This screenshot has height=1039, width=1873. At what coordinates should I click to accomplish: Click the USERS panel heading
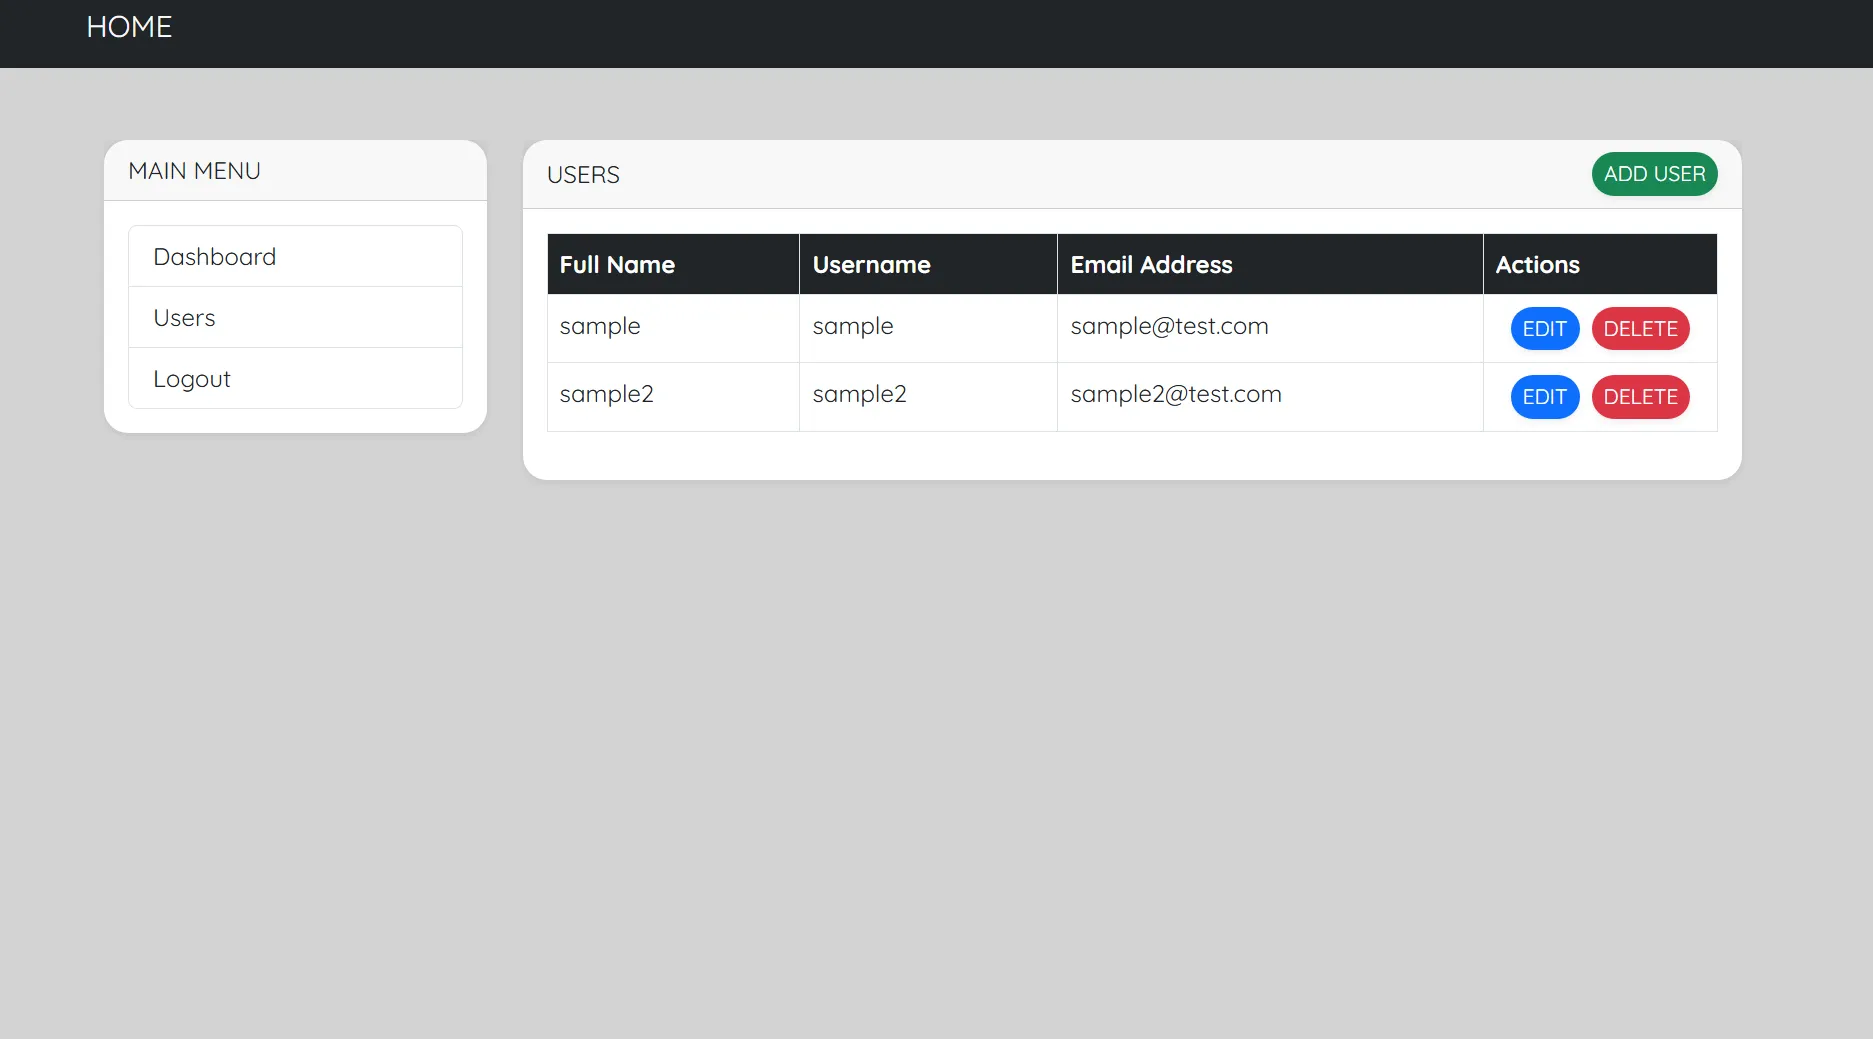tap(583, 175)
